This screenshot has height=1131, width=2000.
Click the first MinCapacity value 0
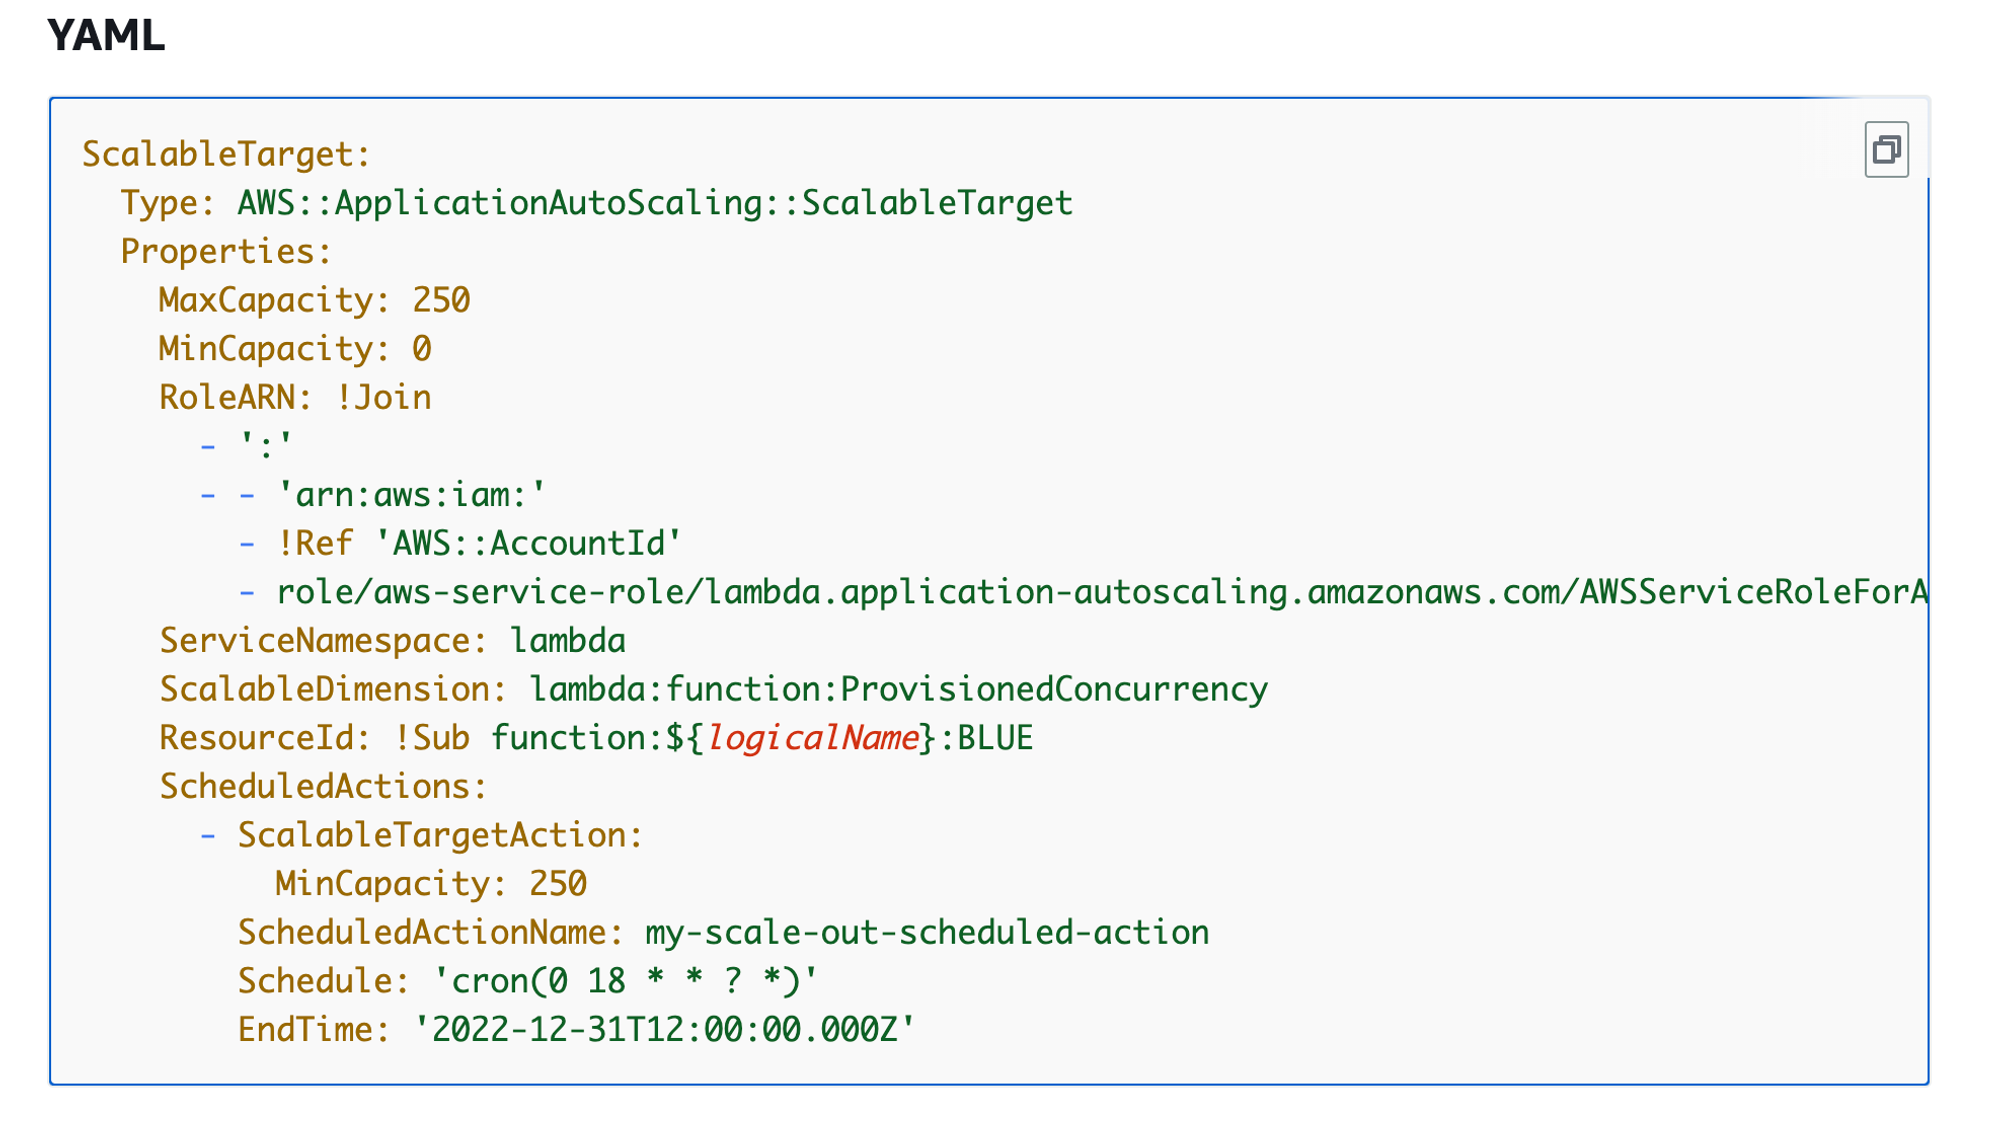(x=421, y=349)
